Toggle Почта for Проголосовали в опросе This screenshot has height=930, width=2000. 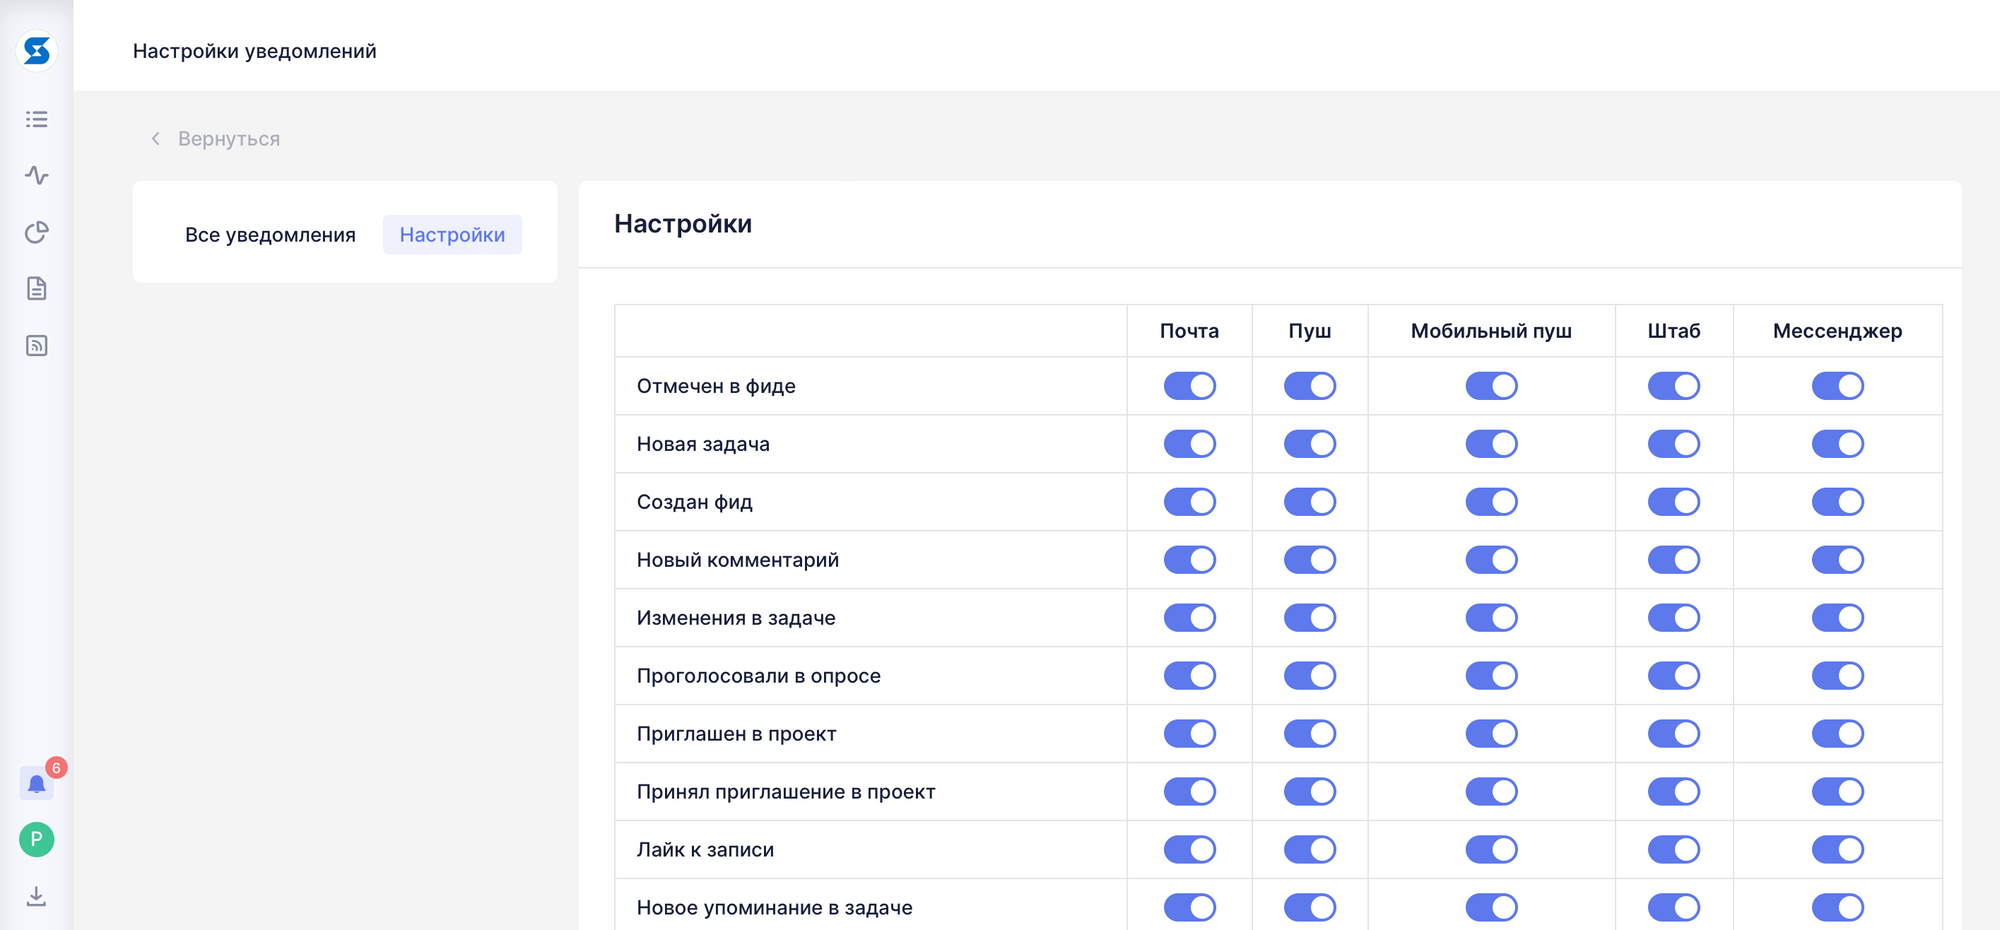click(1190, 676)
